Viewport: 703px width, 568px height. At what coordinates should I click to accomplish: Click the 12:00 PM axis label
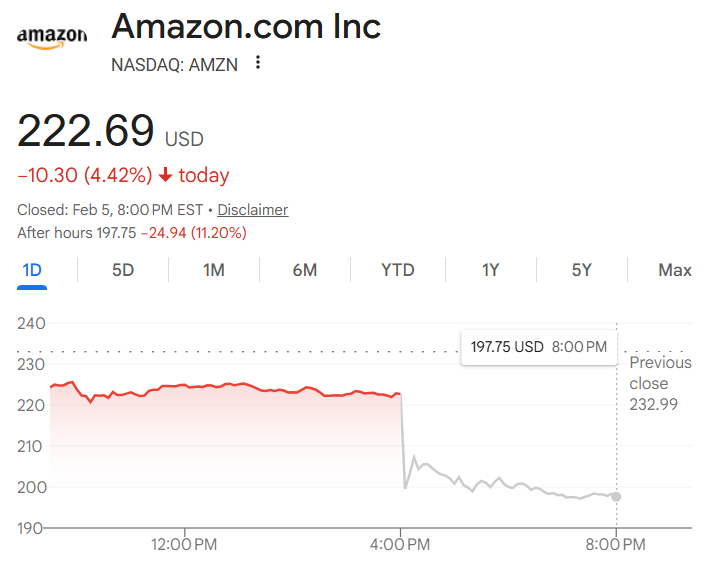(x=185, y=545)
